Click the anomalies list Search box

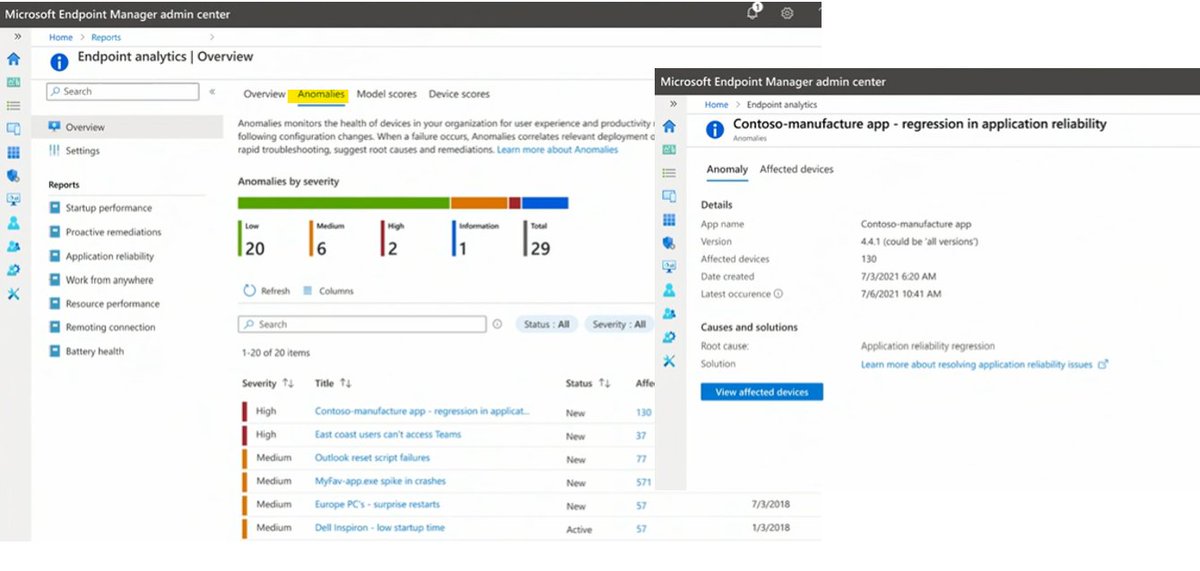coord(362,324)
